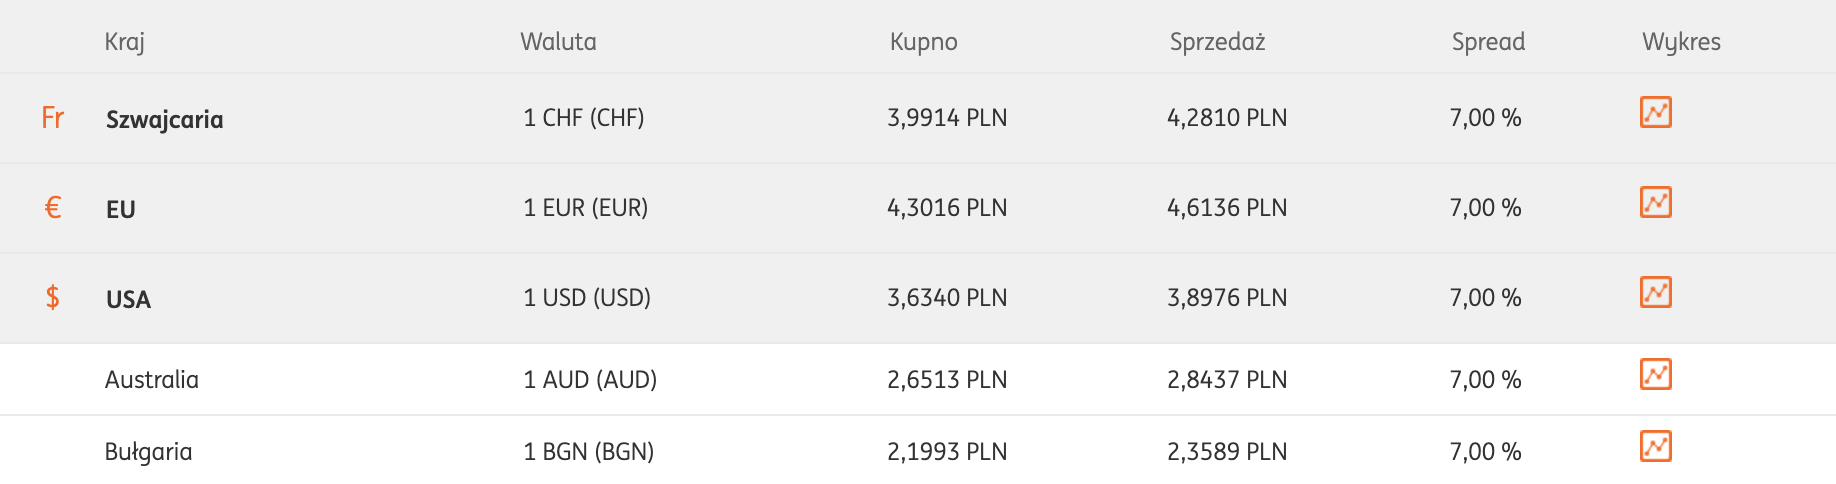
Task: Open the chart icon for EU EUR
Action: coord(1655,203)
